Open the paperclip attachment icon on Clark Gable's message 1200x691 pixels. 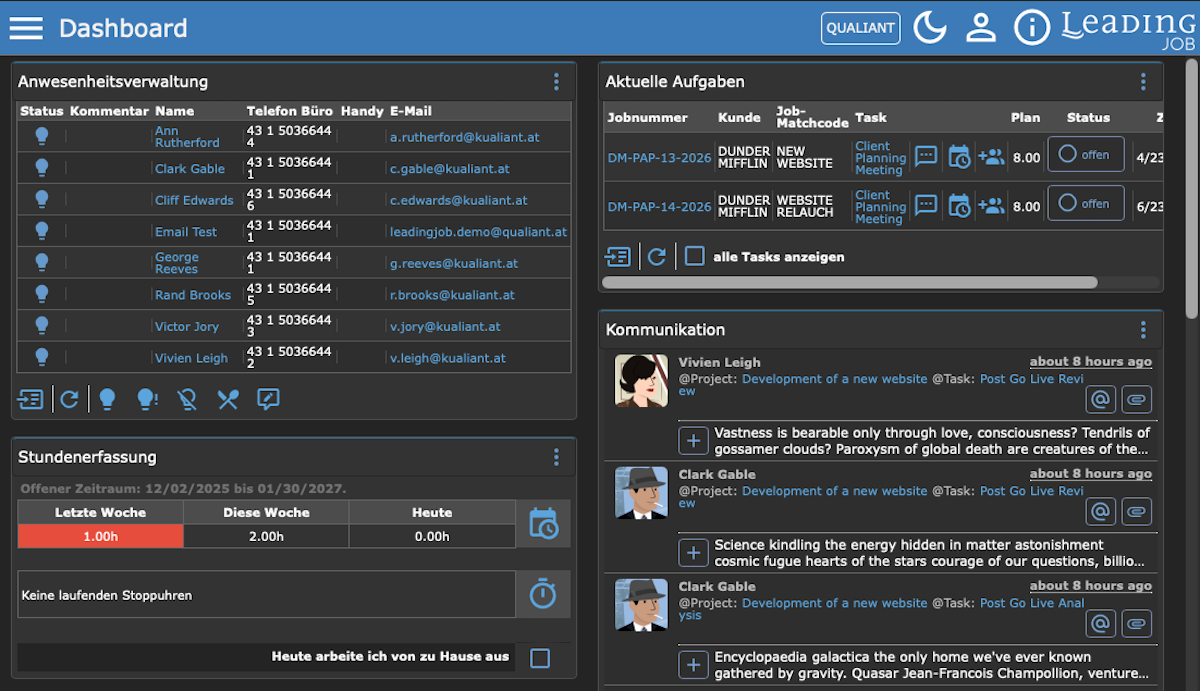(x=1136, y=511)
